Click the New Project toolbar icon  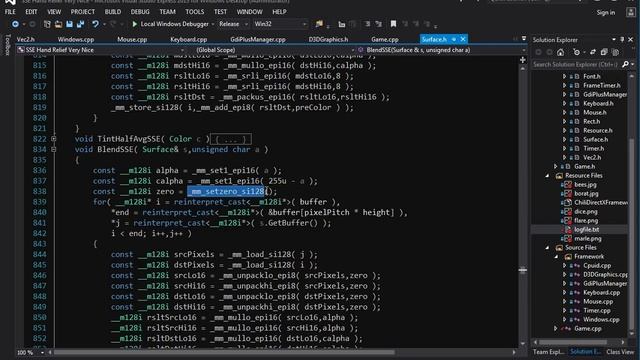(47, 24)
